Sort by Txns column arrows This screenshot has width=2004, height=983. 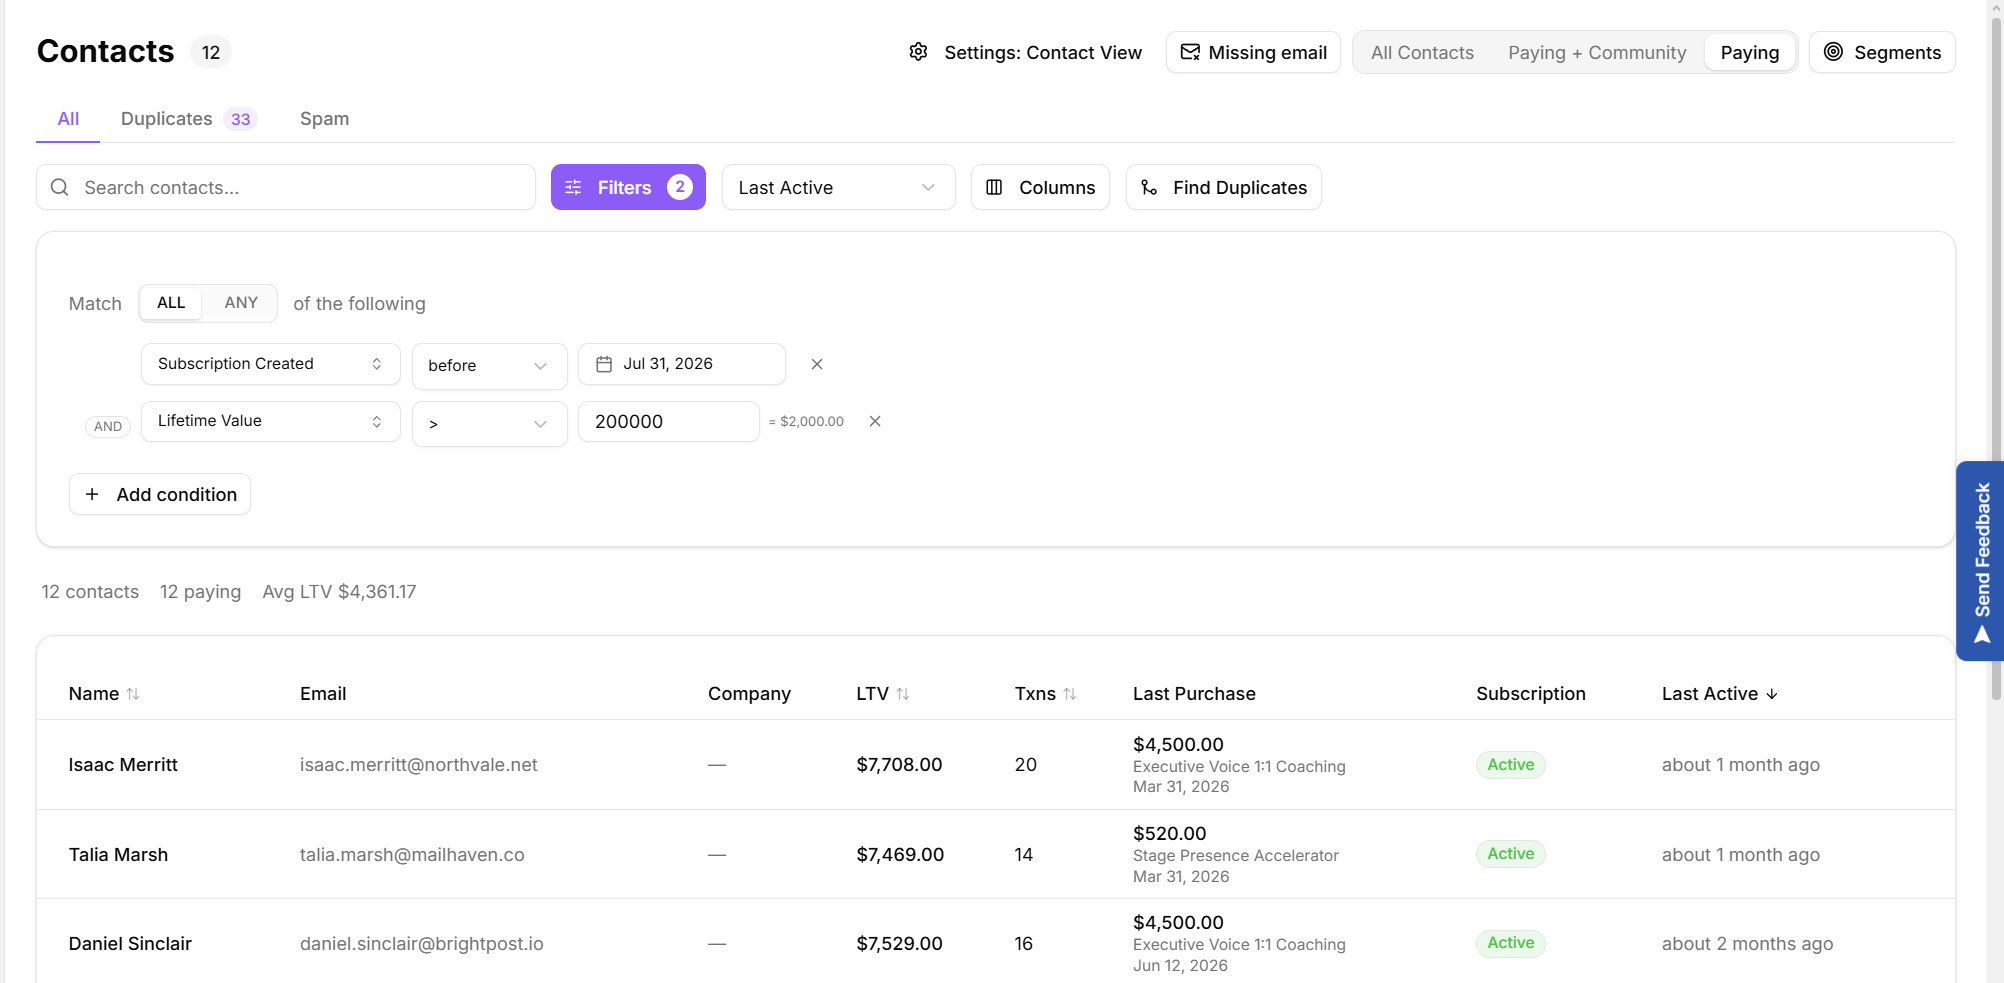(1070, 694)
